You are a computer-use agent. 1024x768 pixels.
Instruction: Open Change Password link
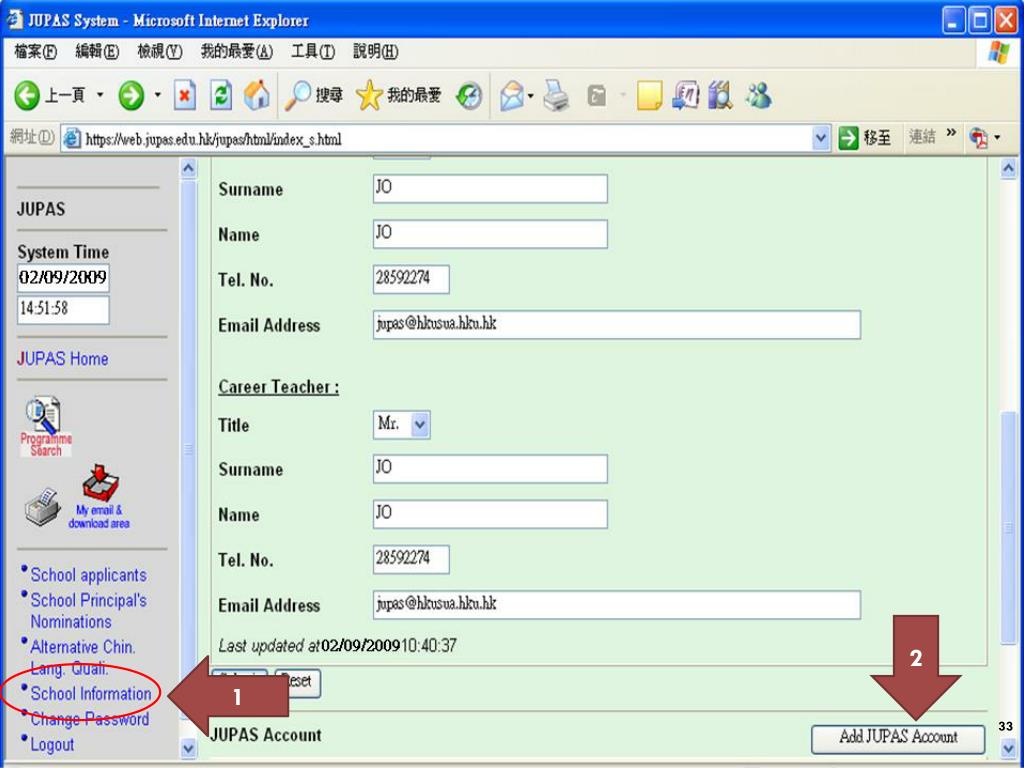coord(89,719)
